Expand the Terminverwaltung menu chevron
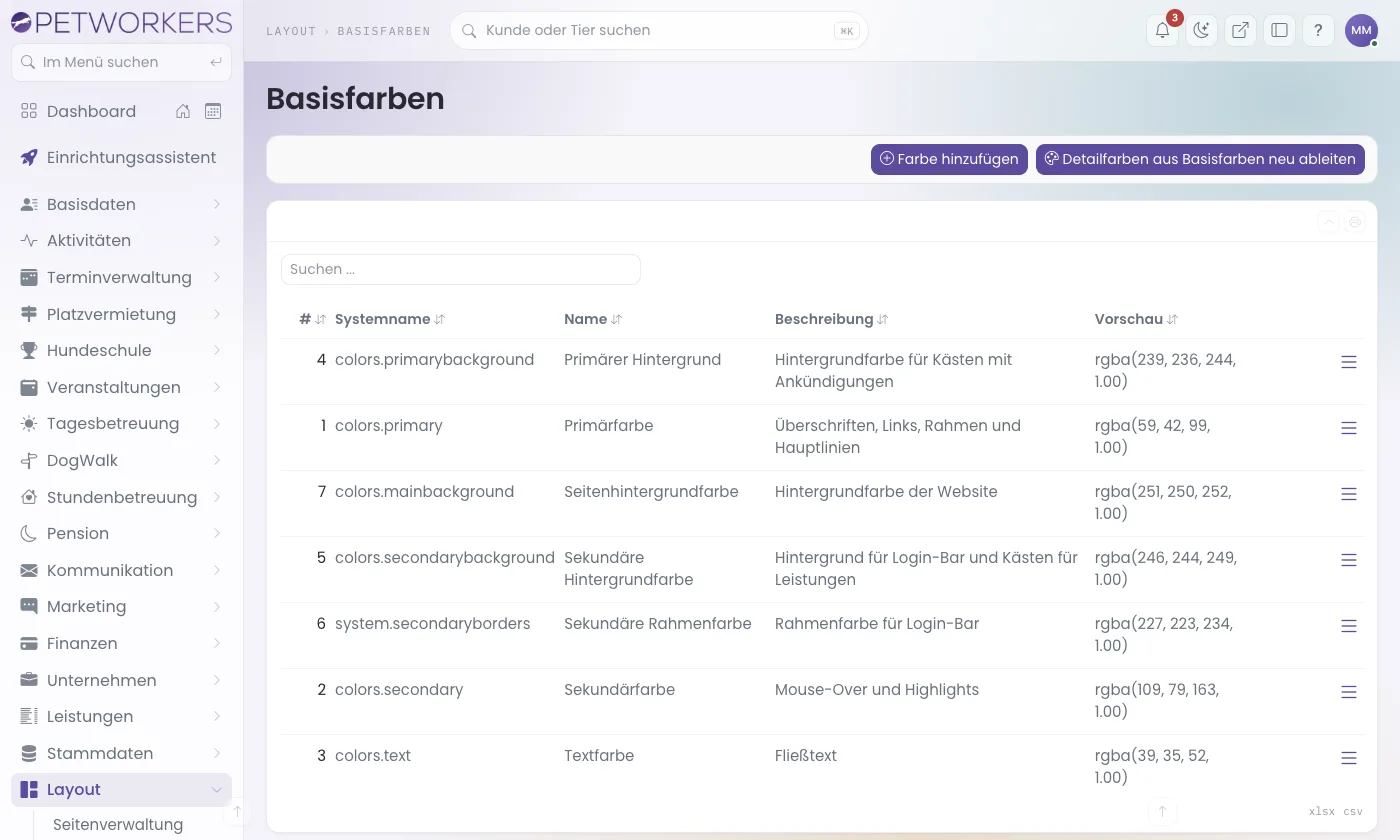Viewport: 1400px width, 840px height. point(217,277)
